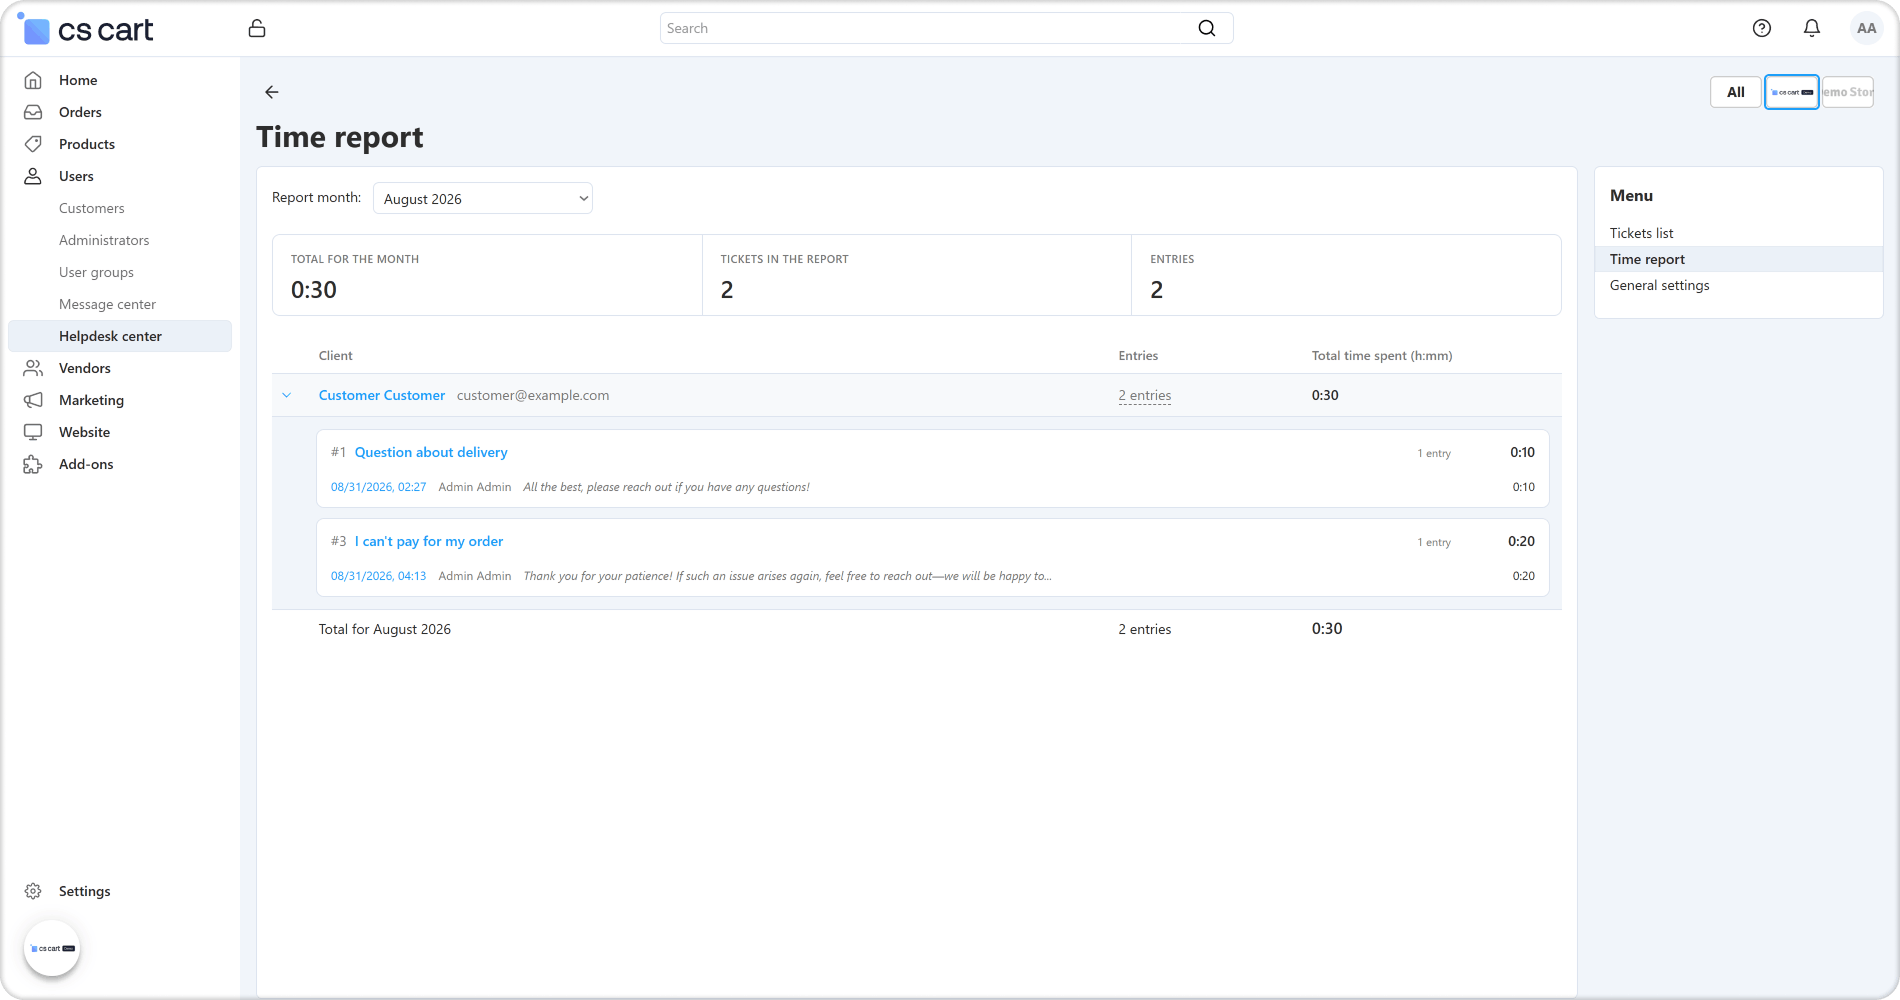Open General settings in Menu
The height and width of the screenshot is (1000, 1900).
click(1659, 285)
